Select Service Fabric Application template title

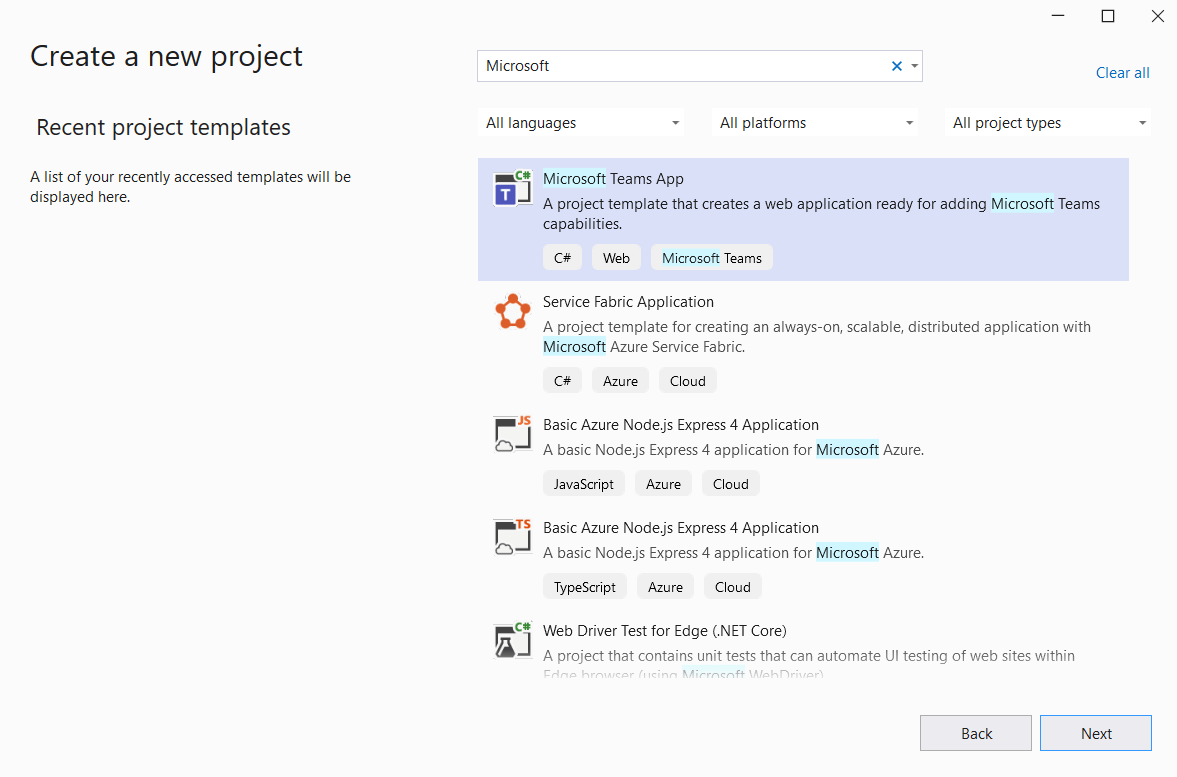628,302
